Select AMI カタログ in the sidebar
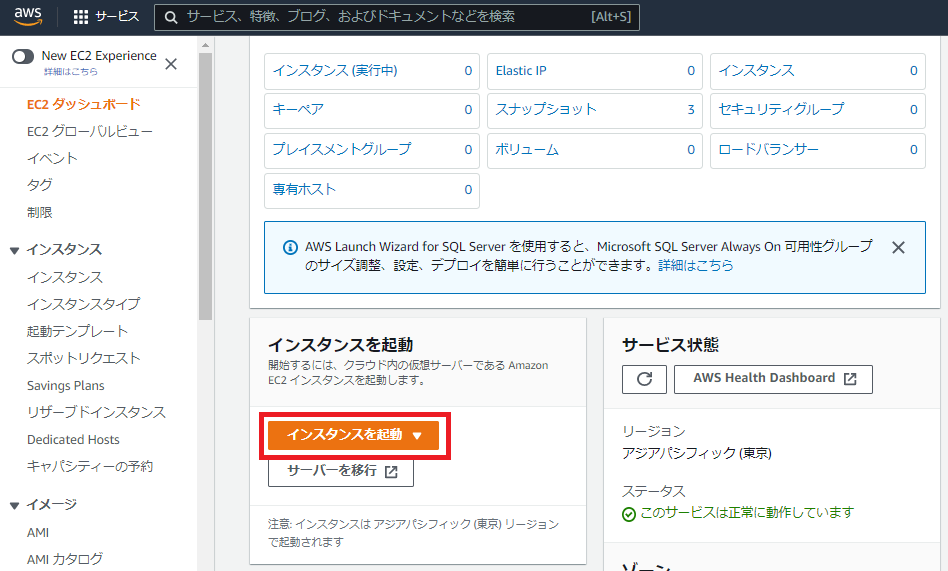Image resolution: width=948 pixels, height=571 pixels. point(65,559)
